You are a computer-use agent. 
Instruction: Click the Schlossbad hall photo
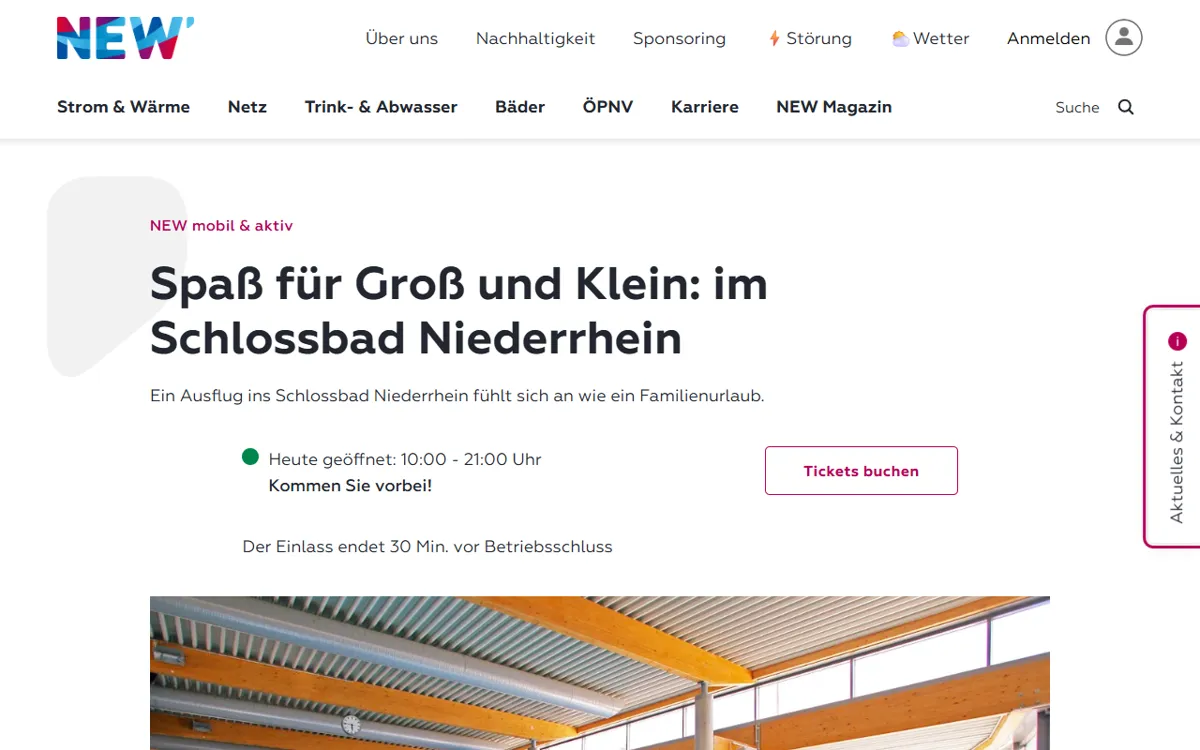(x=600, y=673)
